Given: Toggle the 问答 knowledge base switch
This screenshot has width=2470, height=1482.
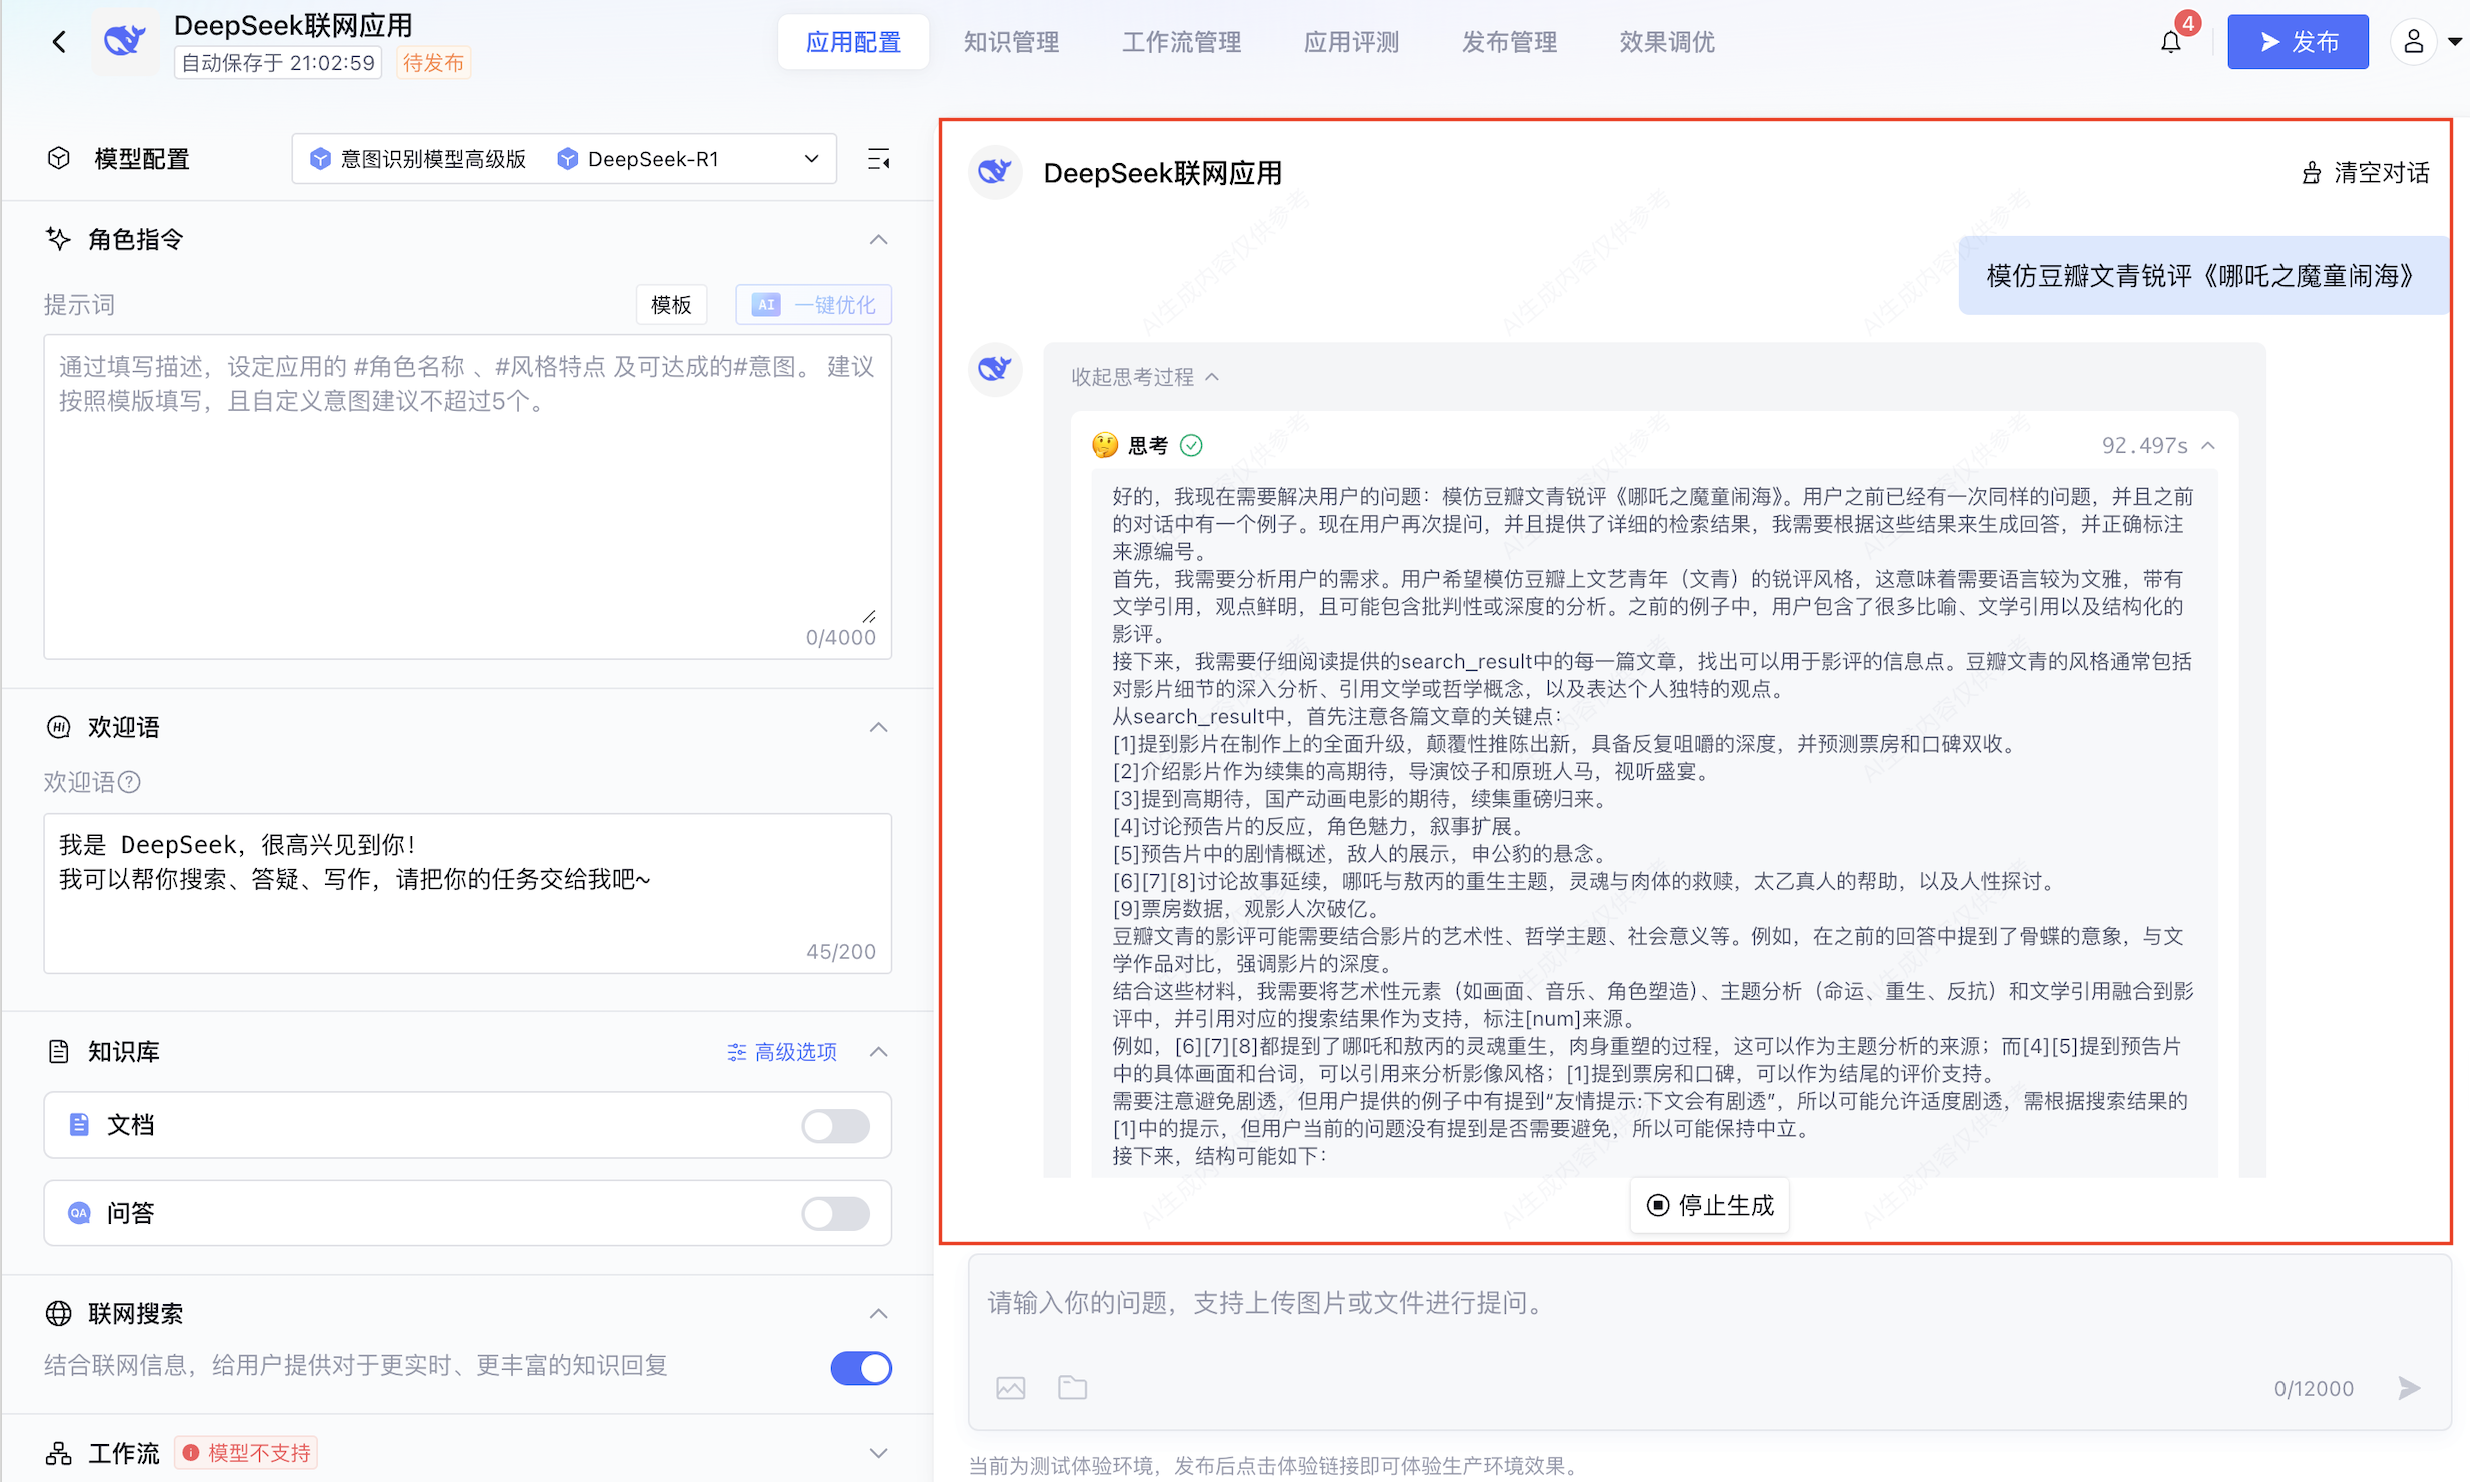Looking at the screenshot, I should 836,1214.
